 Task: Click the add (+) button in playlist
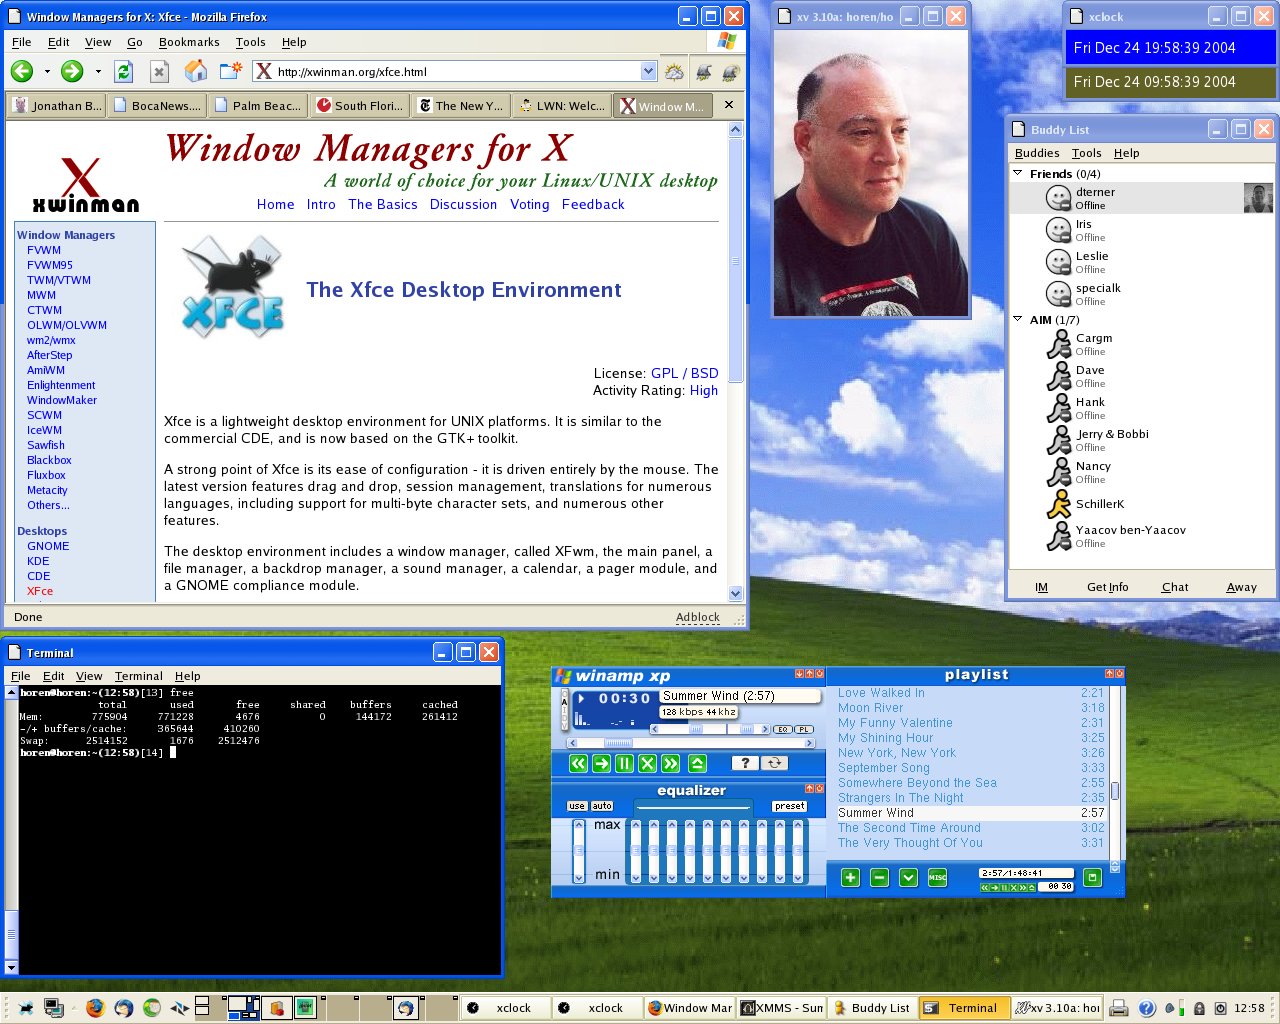click(850, 877)
